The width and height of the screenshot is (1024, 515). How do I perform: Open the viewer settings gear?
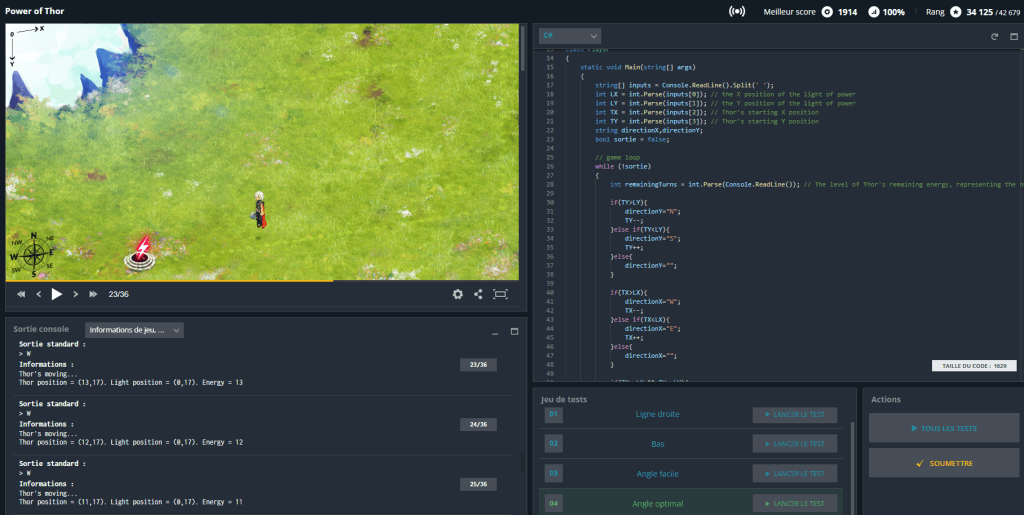pyautogui.click(x=458, y=294)
